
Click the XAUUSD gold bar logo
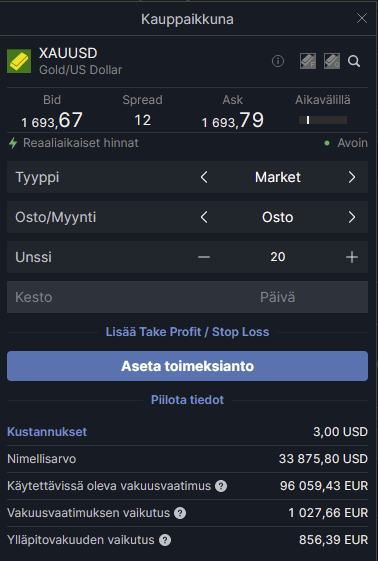(x=19, y=61)
